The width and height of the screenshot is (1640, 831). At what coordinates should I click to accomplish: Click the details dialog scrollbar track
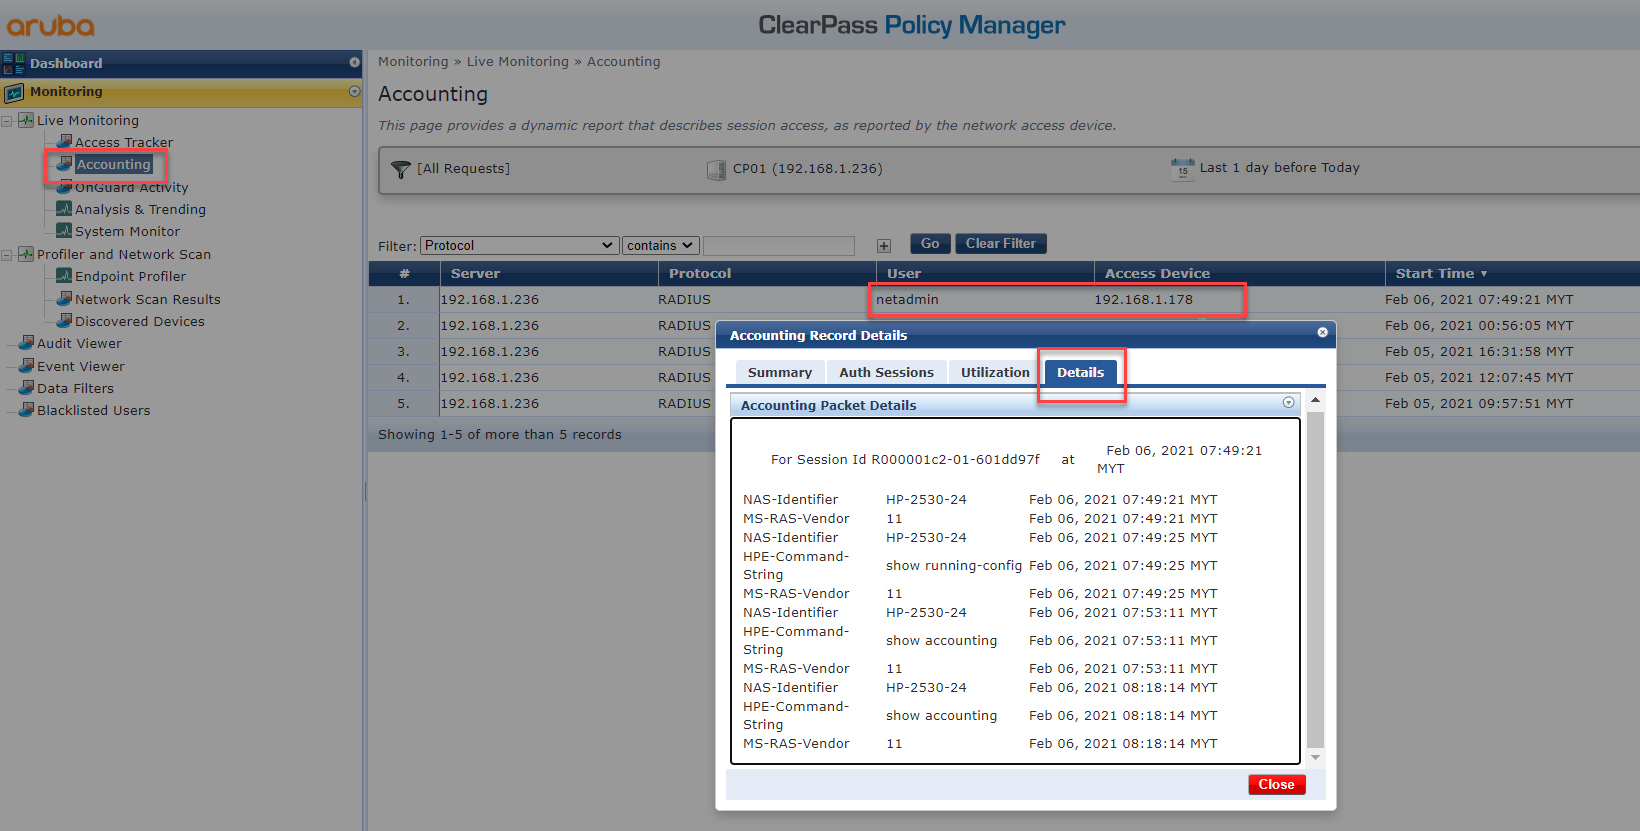point(1315,580)
